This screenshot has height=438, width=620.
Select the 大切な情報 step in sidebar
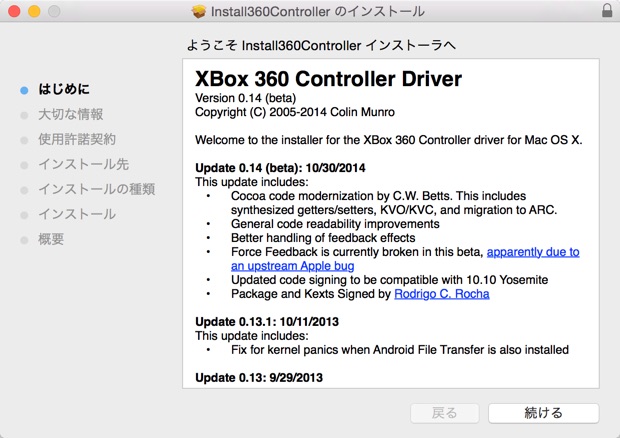(x=70, y=114)
